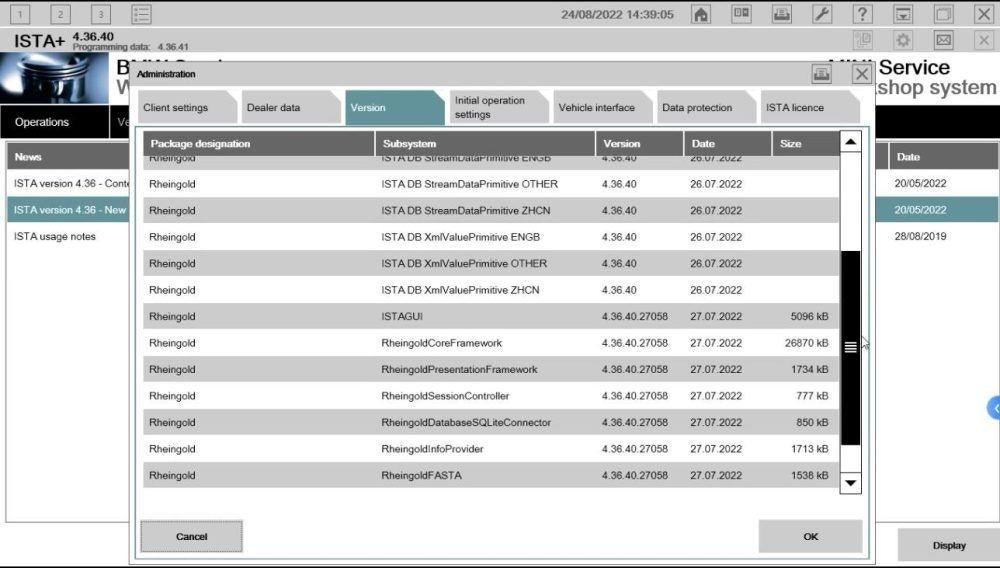Click Package designation column header
Screen dimensions: 1000x568
point(259,143)
